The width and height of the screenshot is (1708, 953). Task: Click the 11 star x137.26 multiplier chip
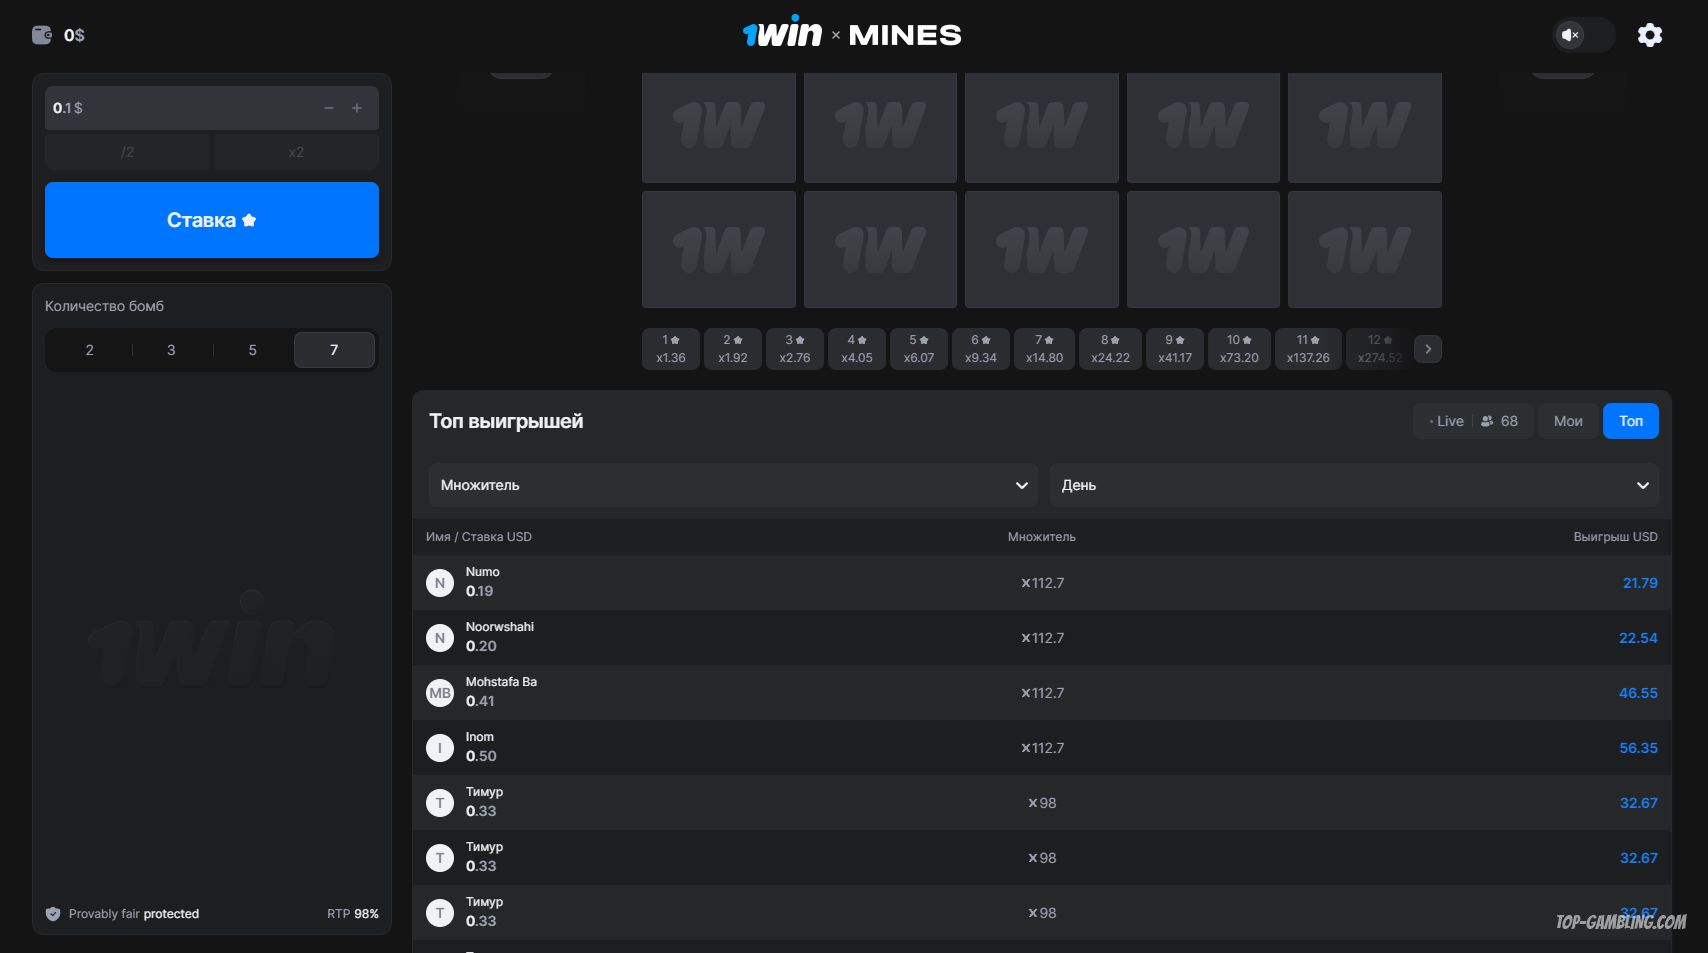point(1308,349)
